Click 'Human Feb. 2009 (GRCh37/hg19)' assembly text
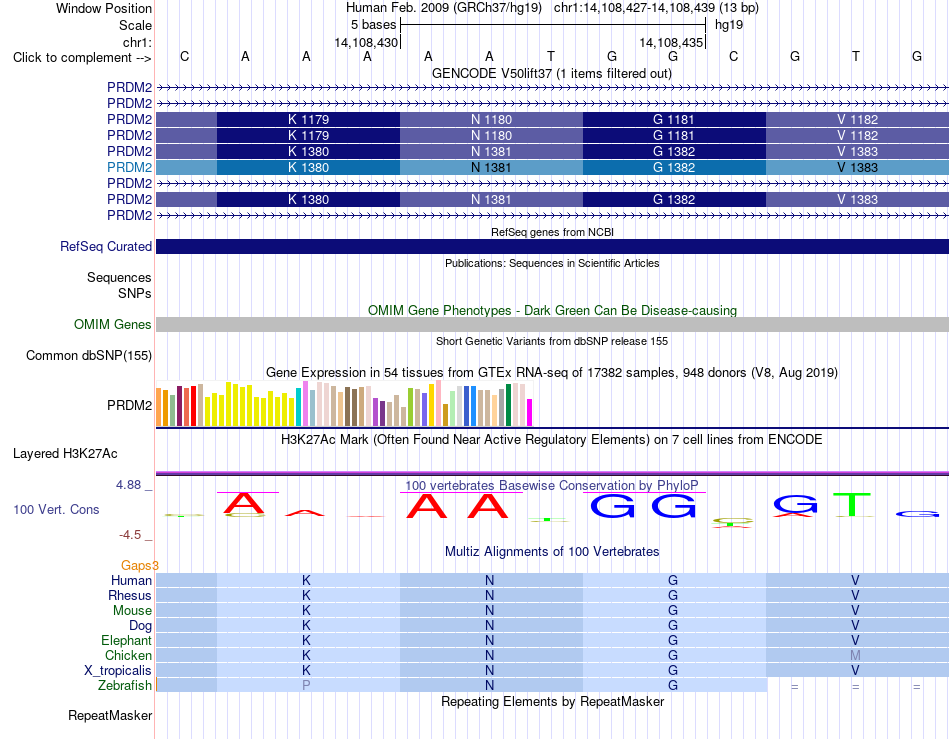Viewport: 950px width, 739px height. point(446,8)
